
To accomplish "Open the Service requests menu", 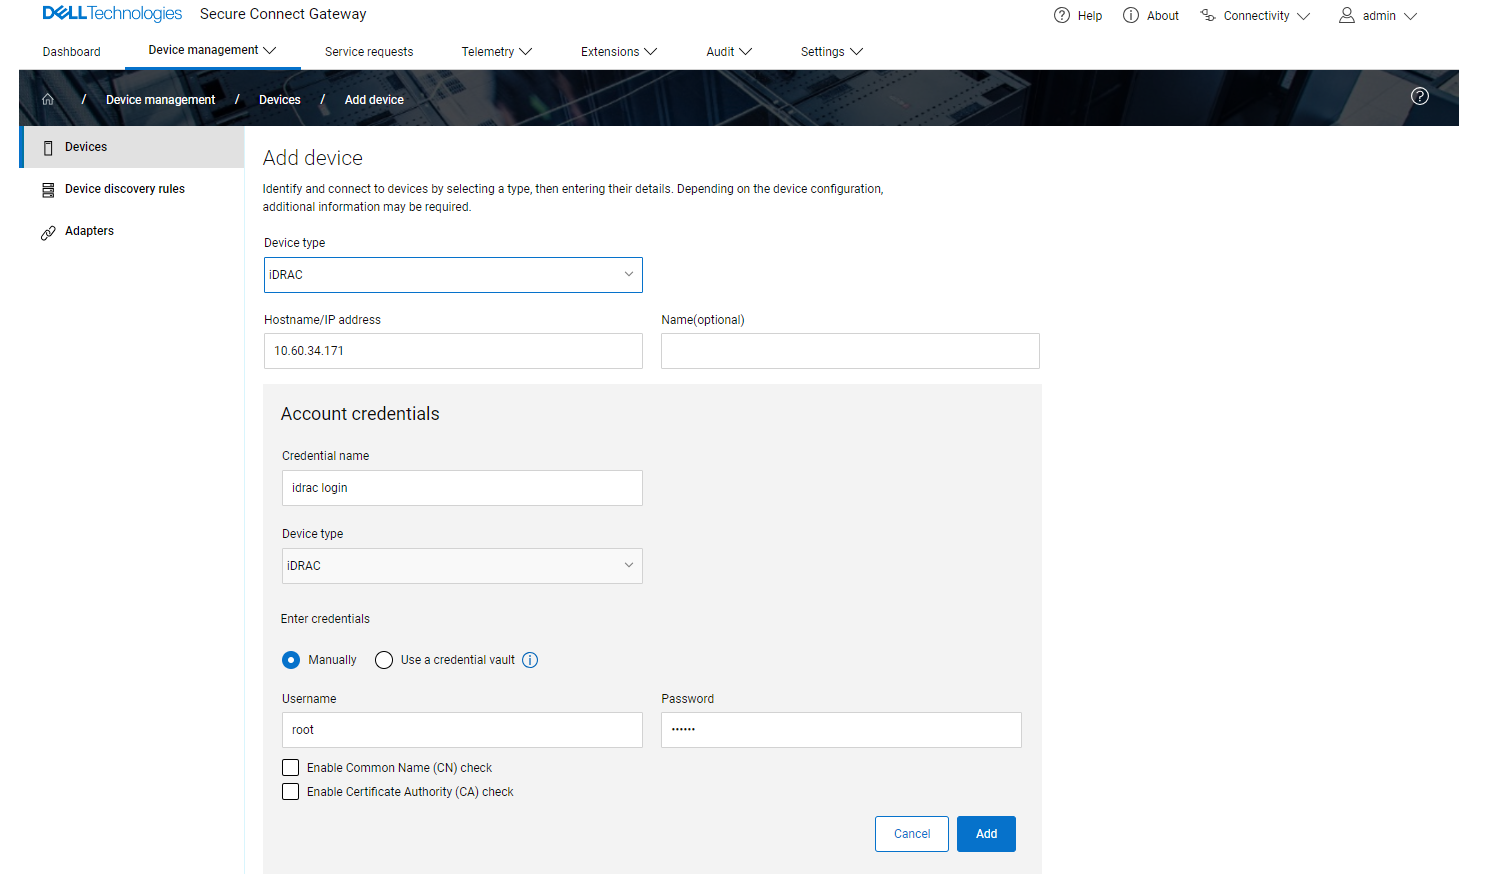I will pyautogui.click(x=369, y=51).
